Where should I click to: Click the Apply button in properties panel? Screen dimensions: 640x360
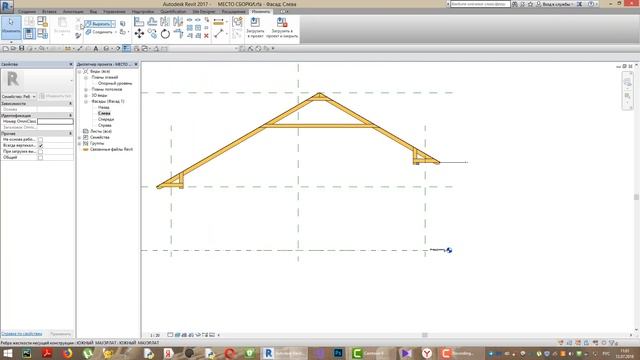pos(60,334)
